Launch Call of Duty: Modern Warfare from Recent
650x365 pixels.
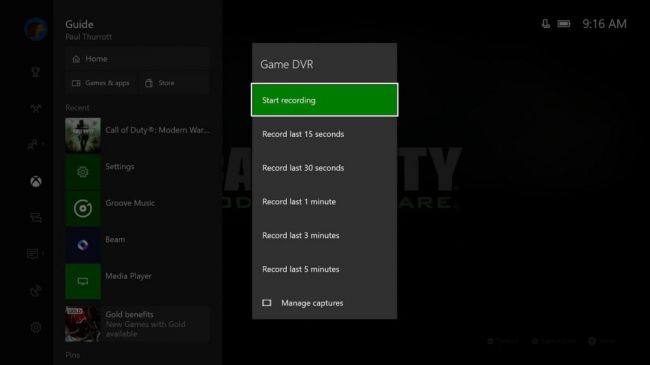[x=137, y=135]
